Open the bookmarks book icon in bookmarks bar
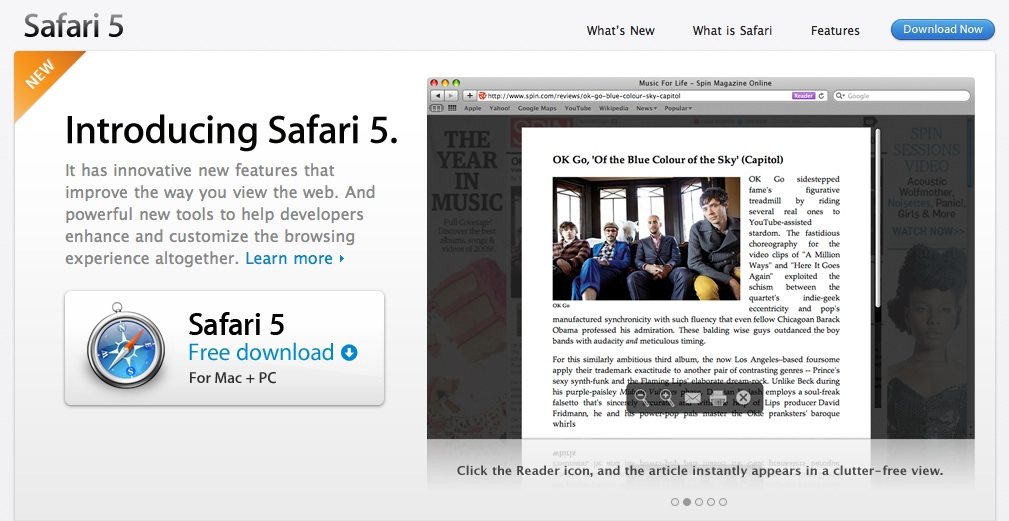The width and height of the screenshot is (1009, 521). [x=436, y=108]
